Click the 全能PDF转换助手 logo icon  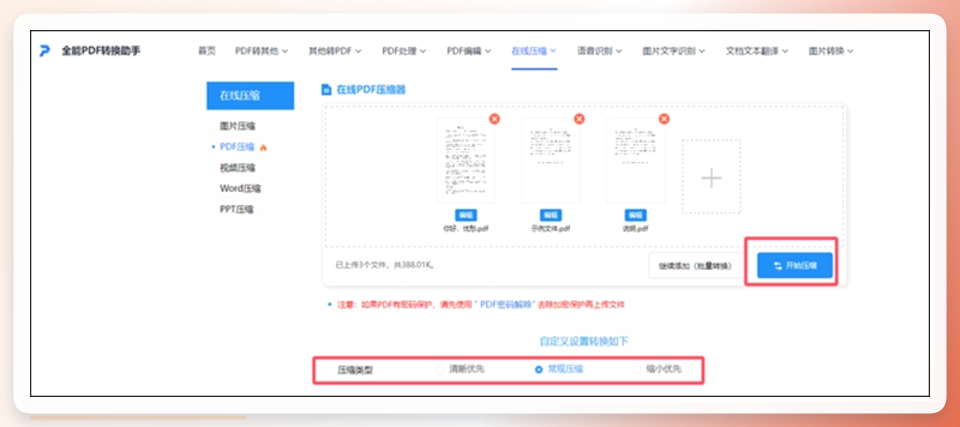tap(45, 51)
